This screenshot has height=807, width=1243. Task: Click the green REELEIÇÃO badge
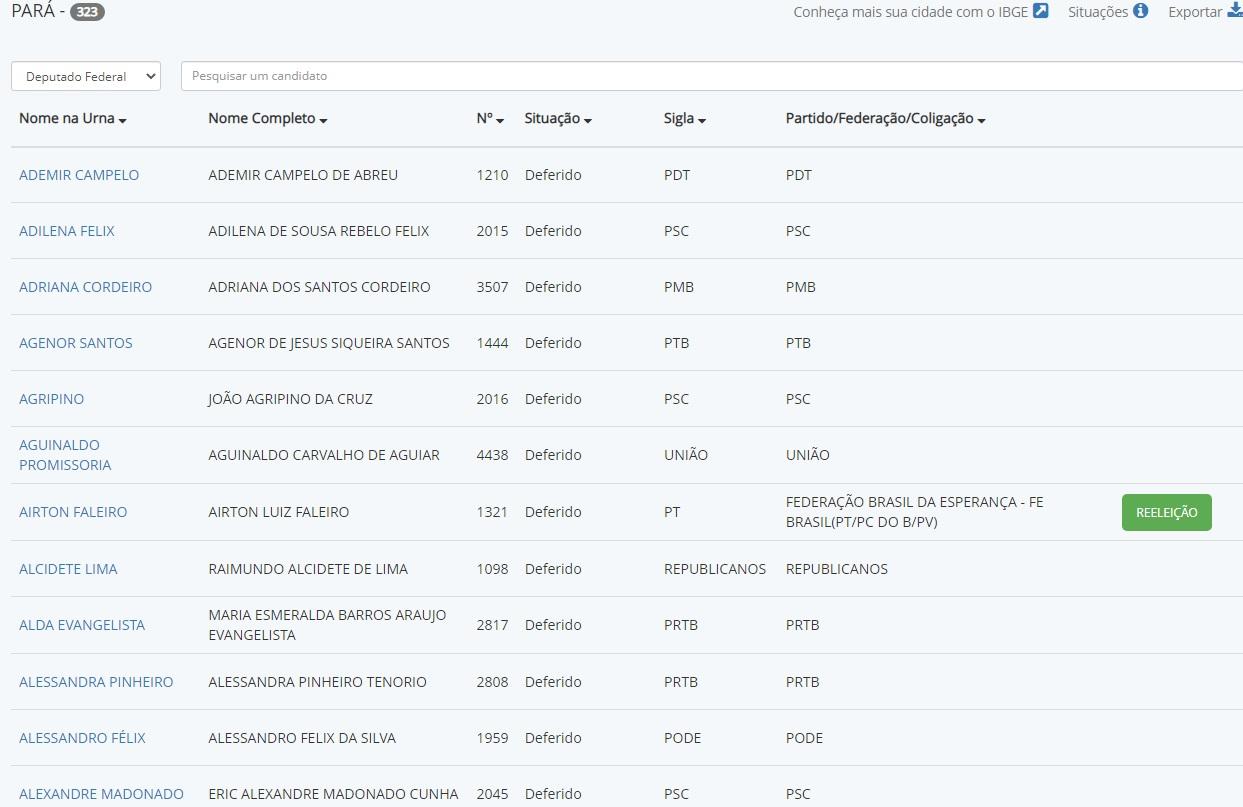(1166, 512)
